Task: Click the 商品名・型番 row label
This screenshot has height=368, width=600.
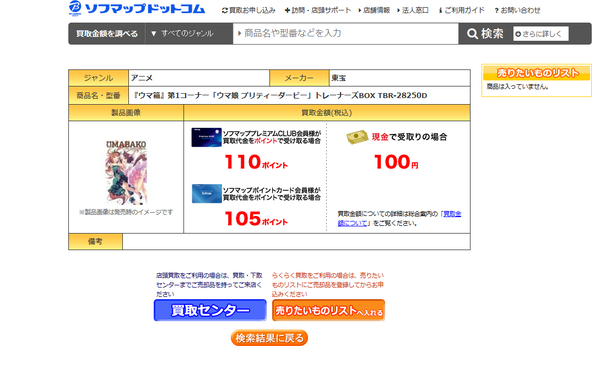Action: click(98, 95)
